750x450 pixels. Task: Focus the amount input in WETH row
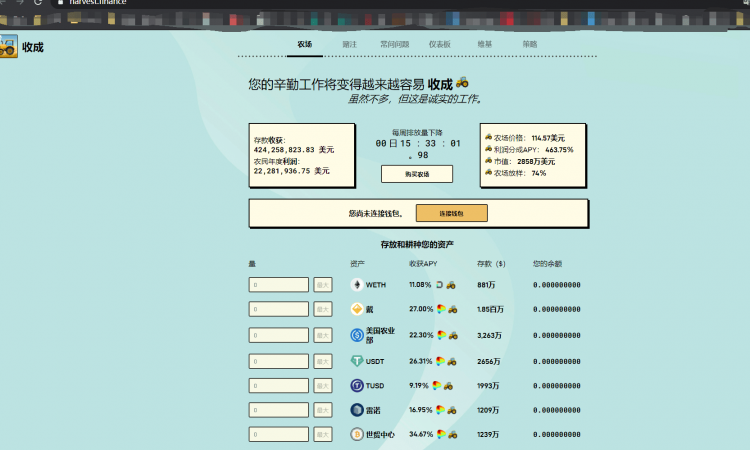pyautogui.click(x=279, y=285)
